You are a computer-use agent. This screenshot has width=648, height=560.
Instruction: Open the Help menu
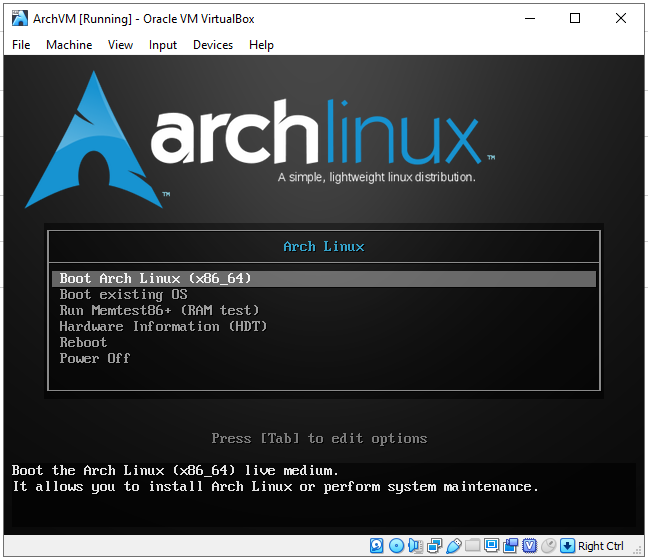[x=261, y=45]
